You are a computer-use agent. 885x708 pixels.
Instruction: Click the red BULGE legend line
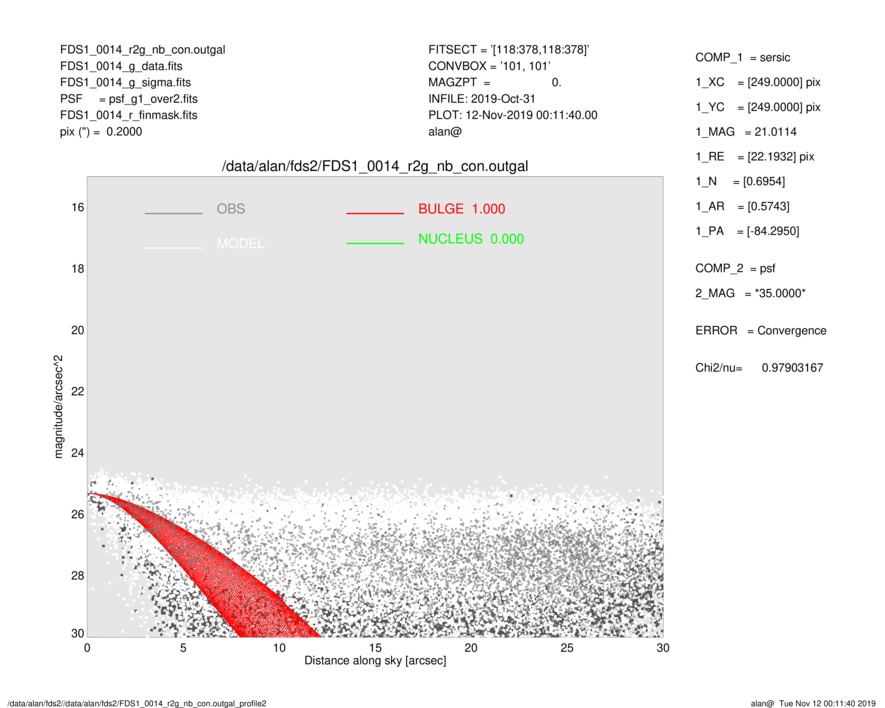(x=375, y=213)
